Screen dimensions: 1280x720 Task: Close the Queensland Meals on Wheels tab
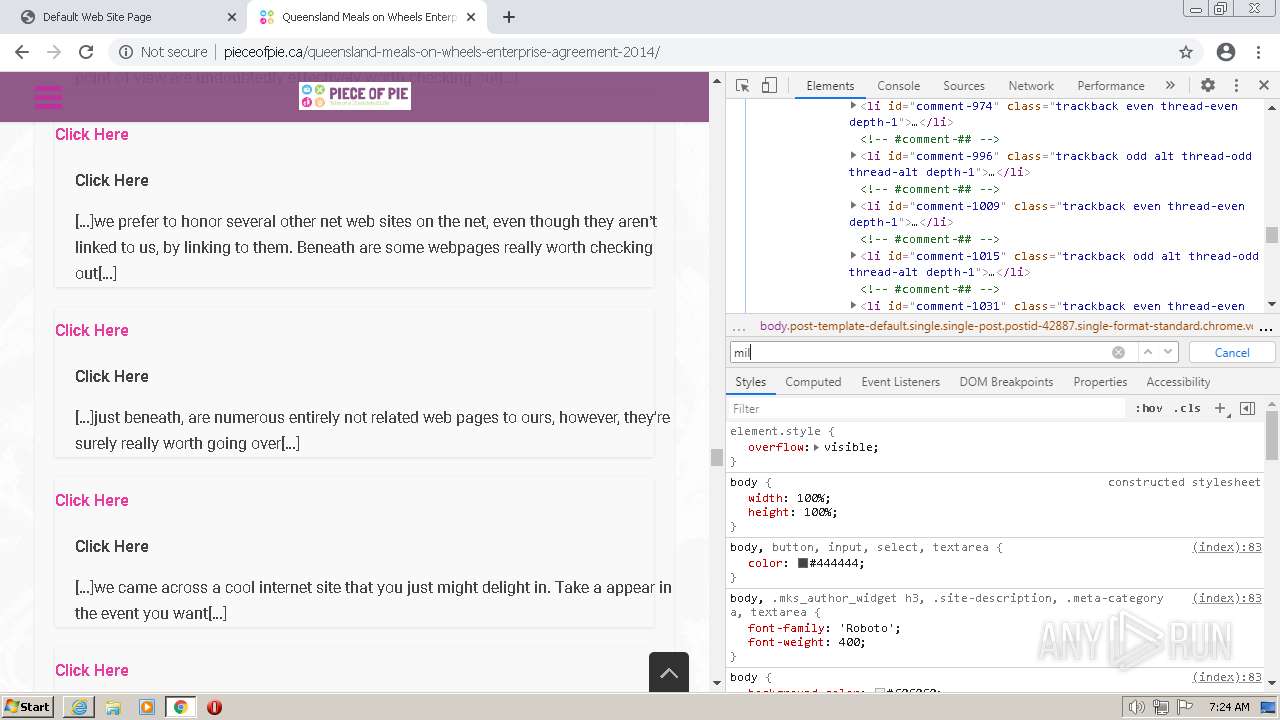(x=471, y=17)
